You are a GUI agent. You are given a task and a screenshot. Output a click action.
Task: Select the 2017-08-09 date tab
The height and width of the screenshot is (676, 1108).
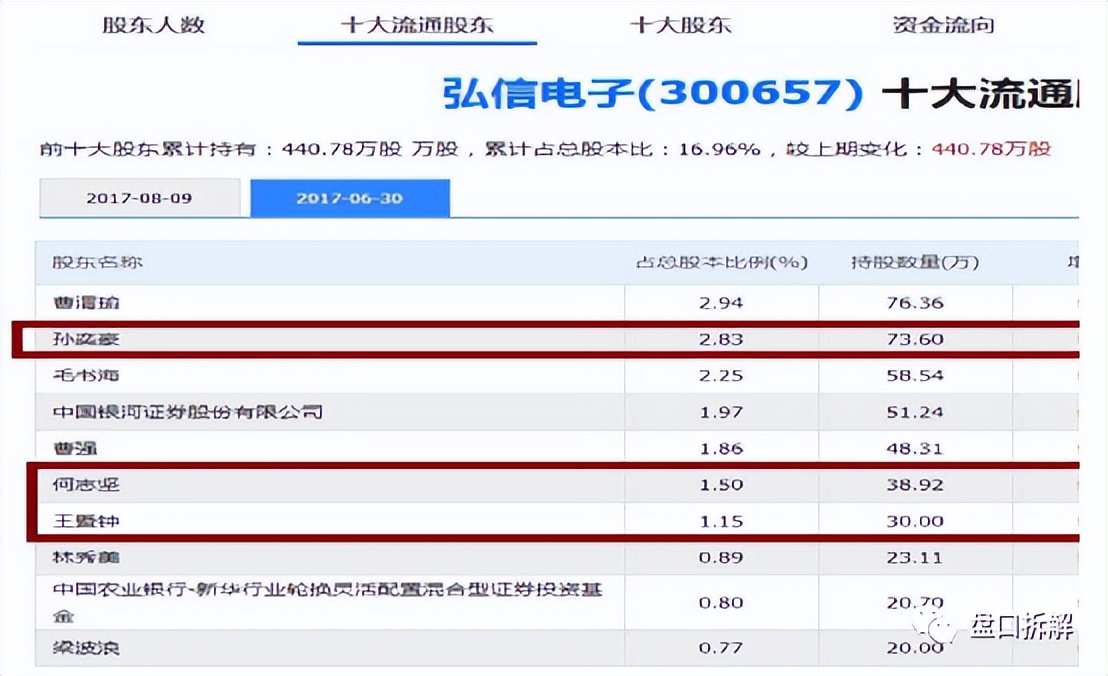coord(139,198)
